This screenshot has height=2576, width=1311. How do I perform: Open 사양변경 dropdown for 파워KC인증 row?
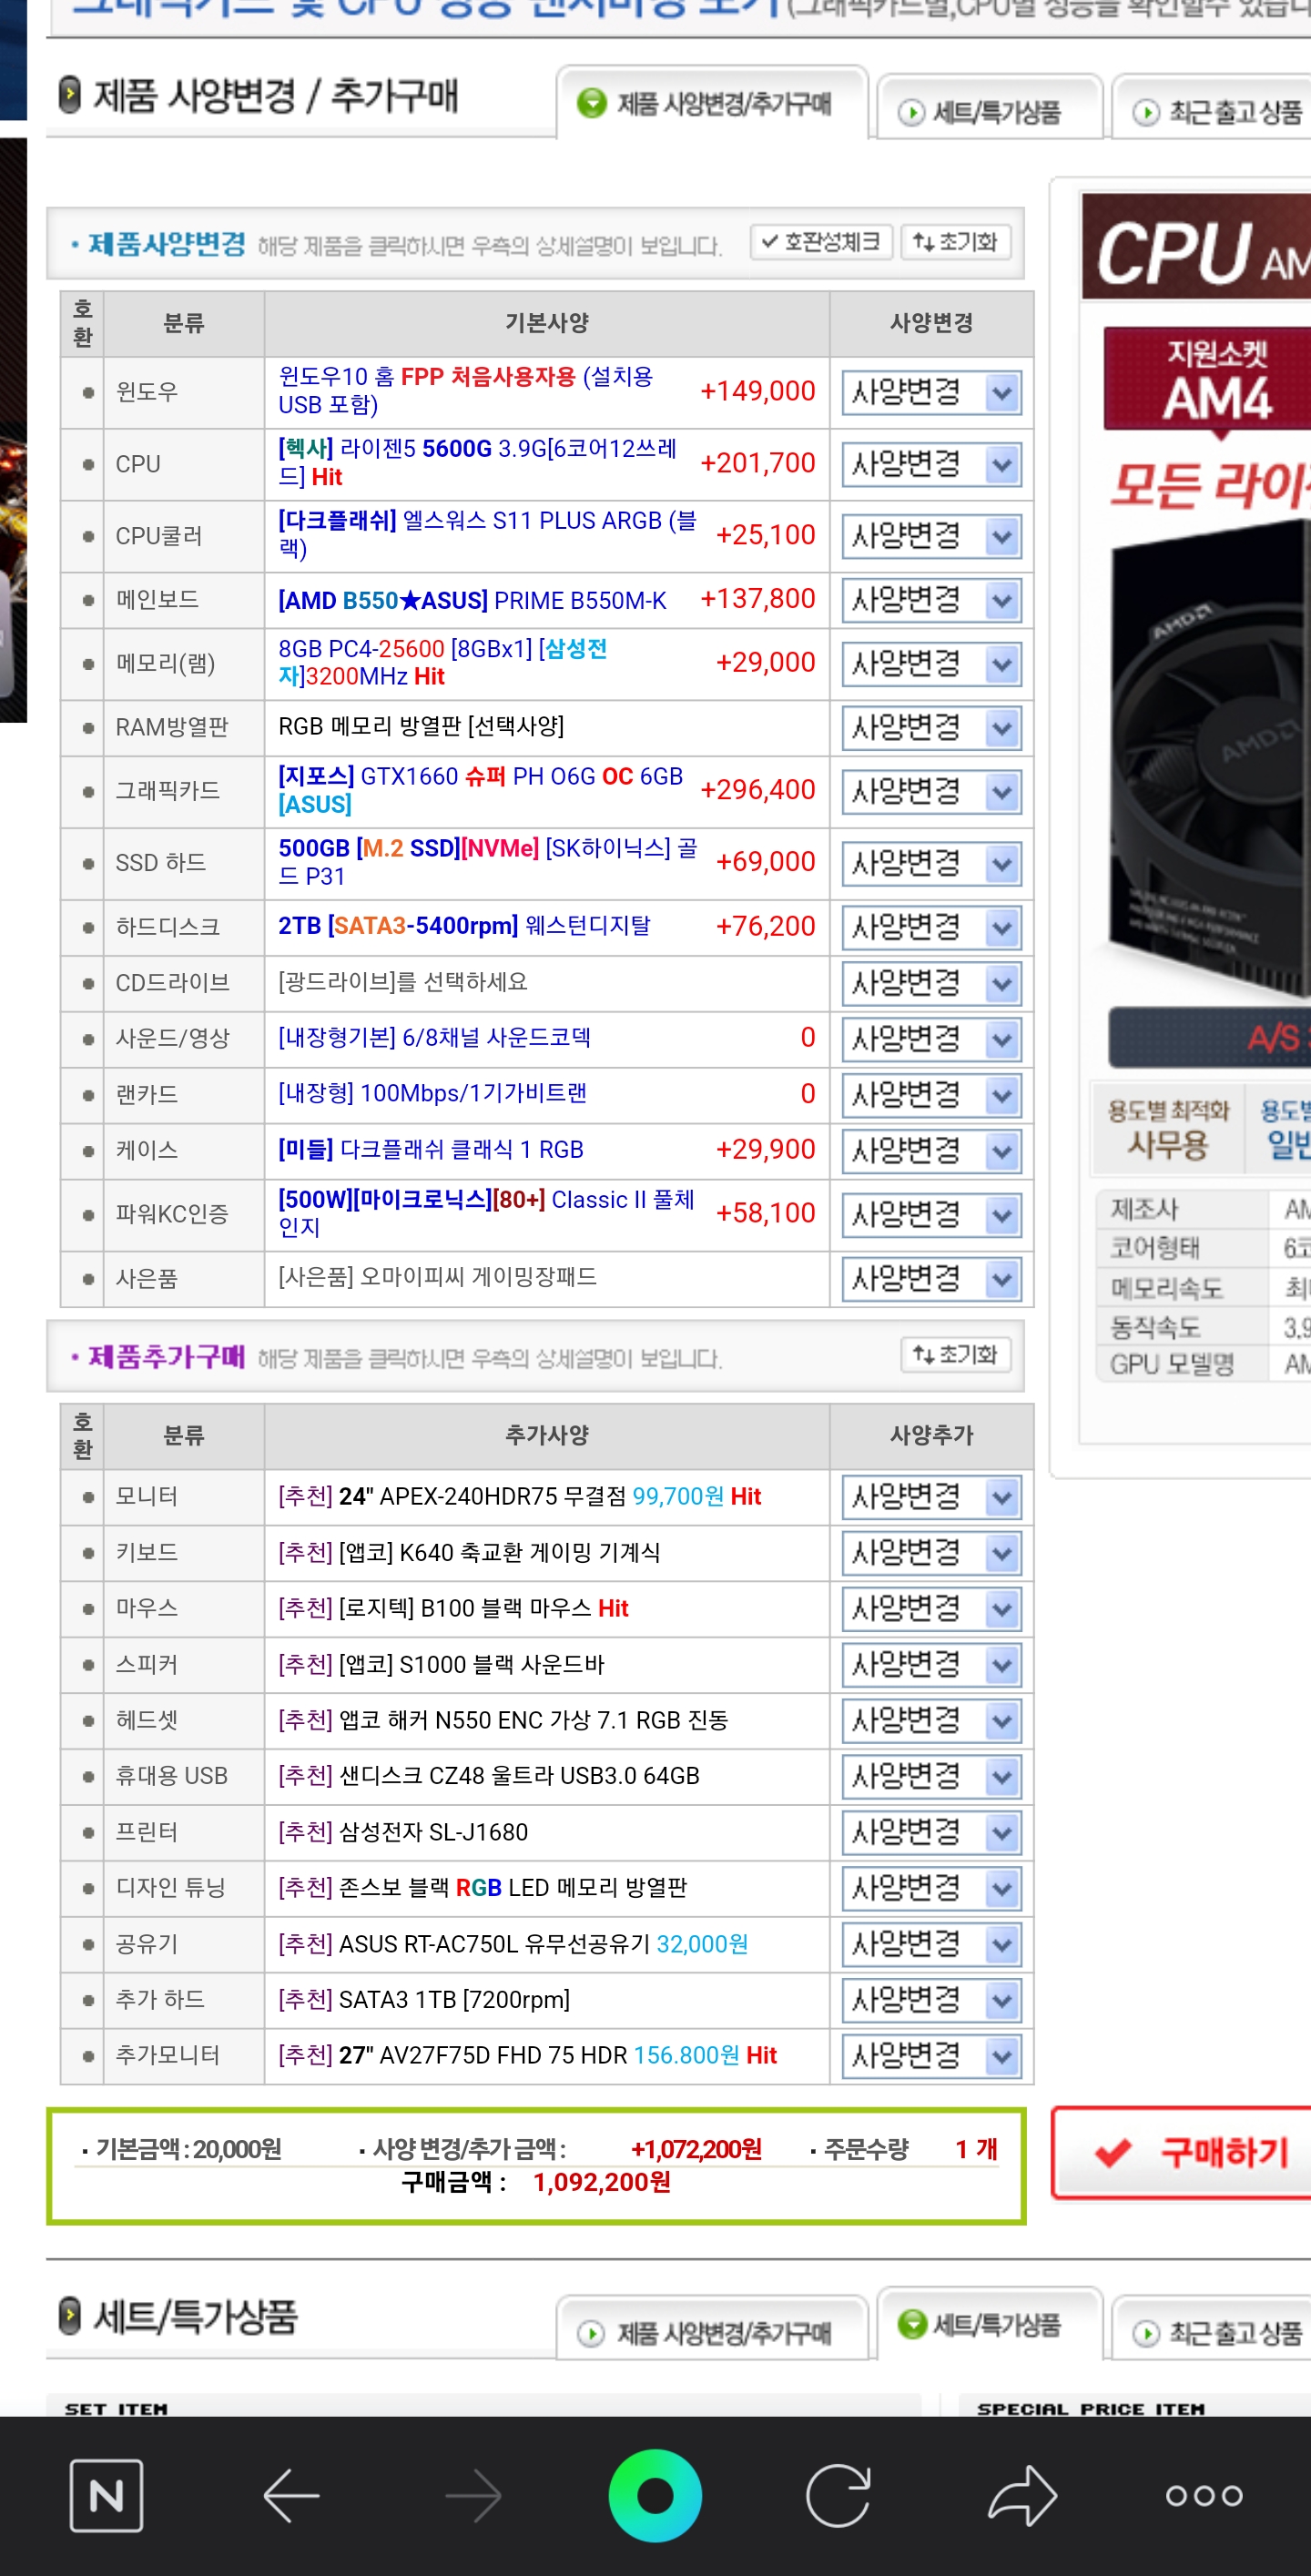pos(931,1215)
